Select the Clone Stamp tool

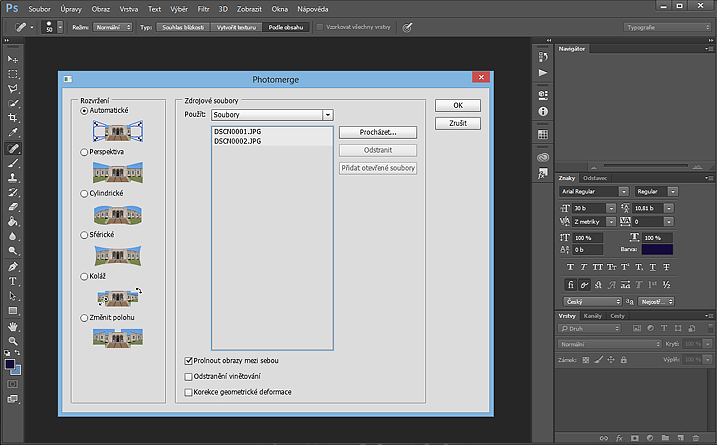tap(13, 178)
